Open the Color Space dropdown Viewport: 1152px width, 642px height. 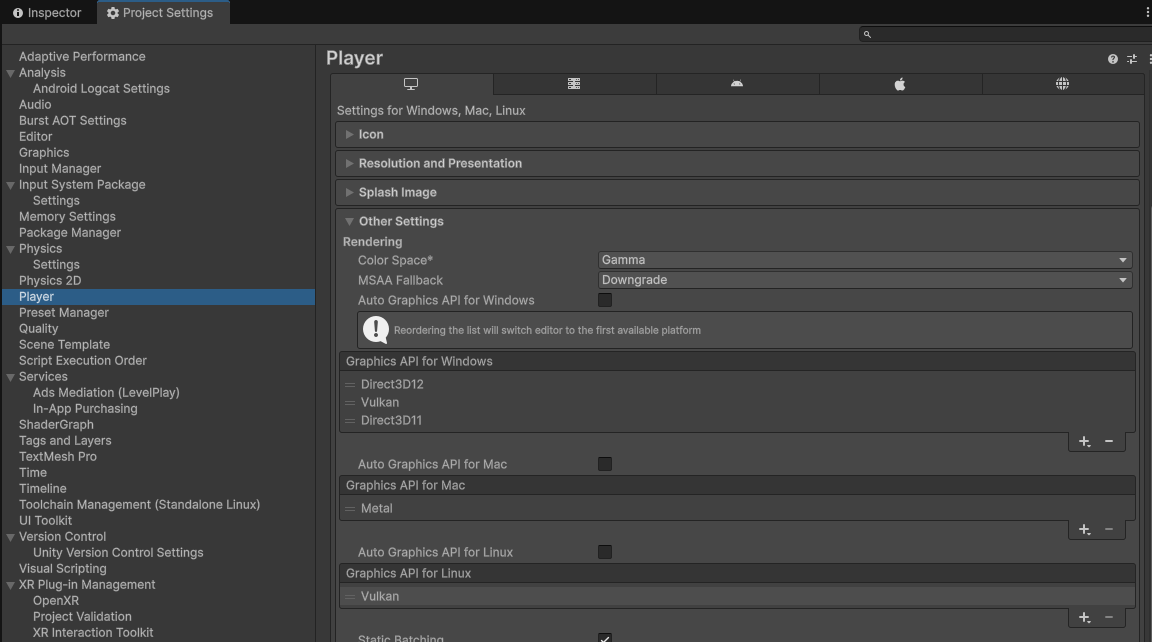pyautogui.click(x=865, y=260)
